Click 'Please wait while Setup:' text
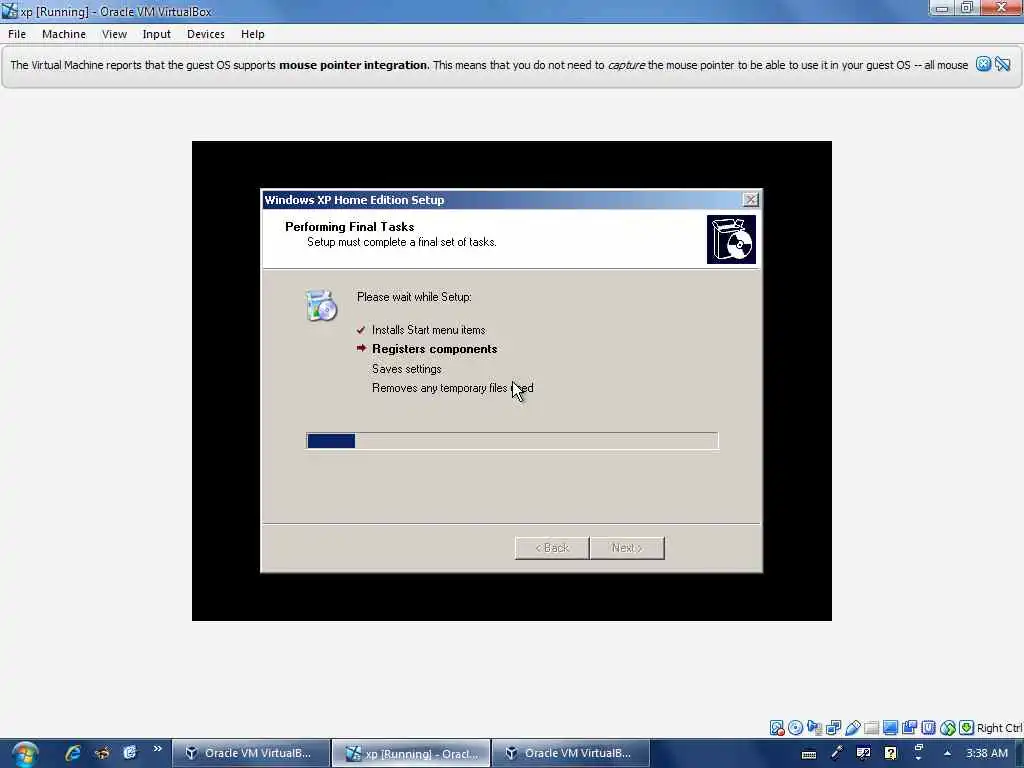The width and height of the screenshot is (1024, 768). tap(414, 296)
